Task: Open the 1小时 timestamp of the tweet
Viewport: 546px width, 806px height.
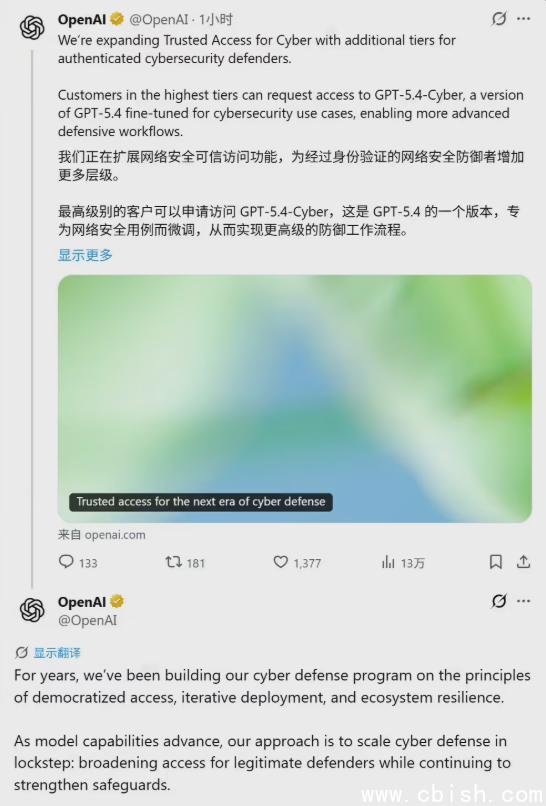Action: tap(215, 20)
